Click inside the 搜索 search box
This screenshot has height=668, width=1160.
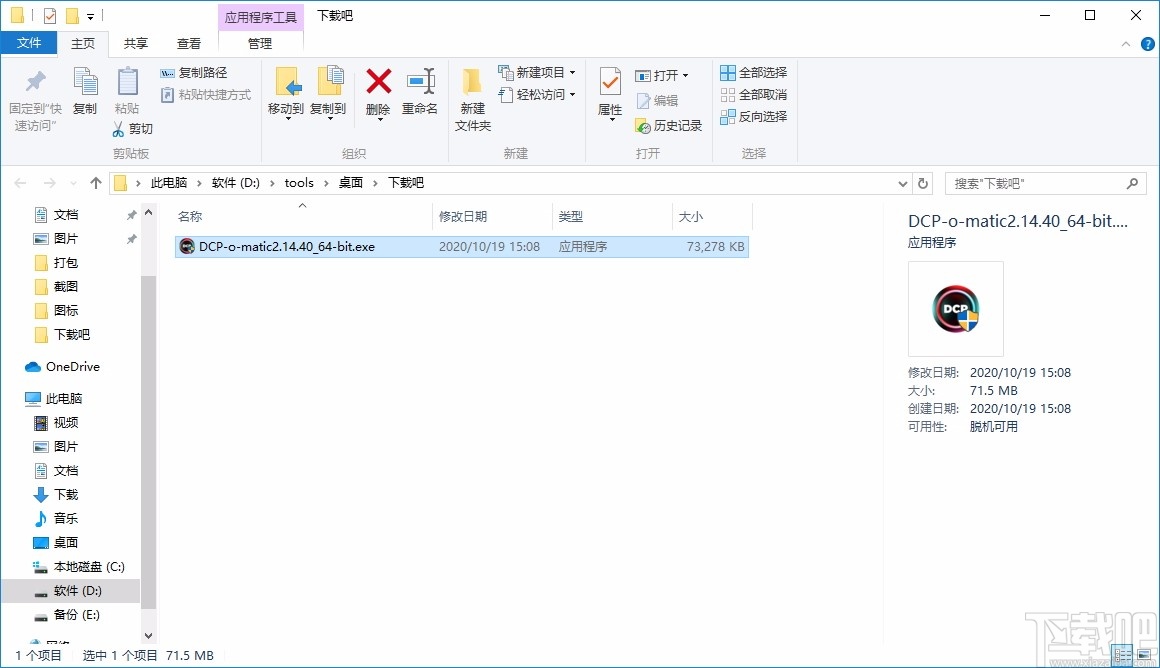click(1040, 183)
